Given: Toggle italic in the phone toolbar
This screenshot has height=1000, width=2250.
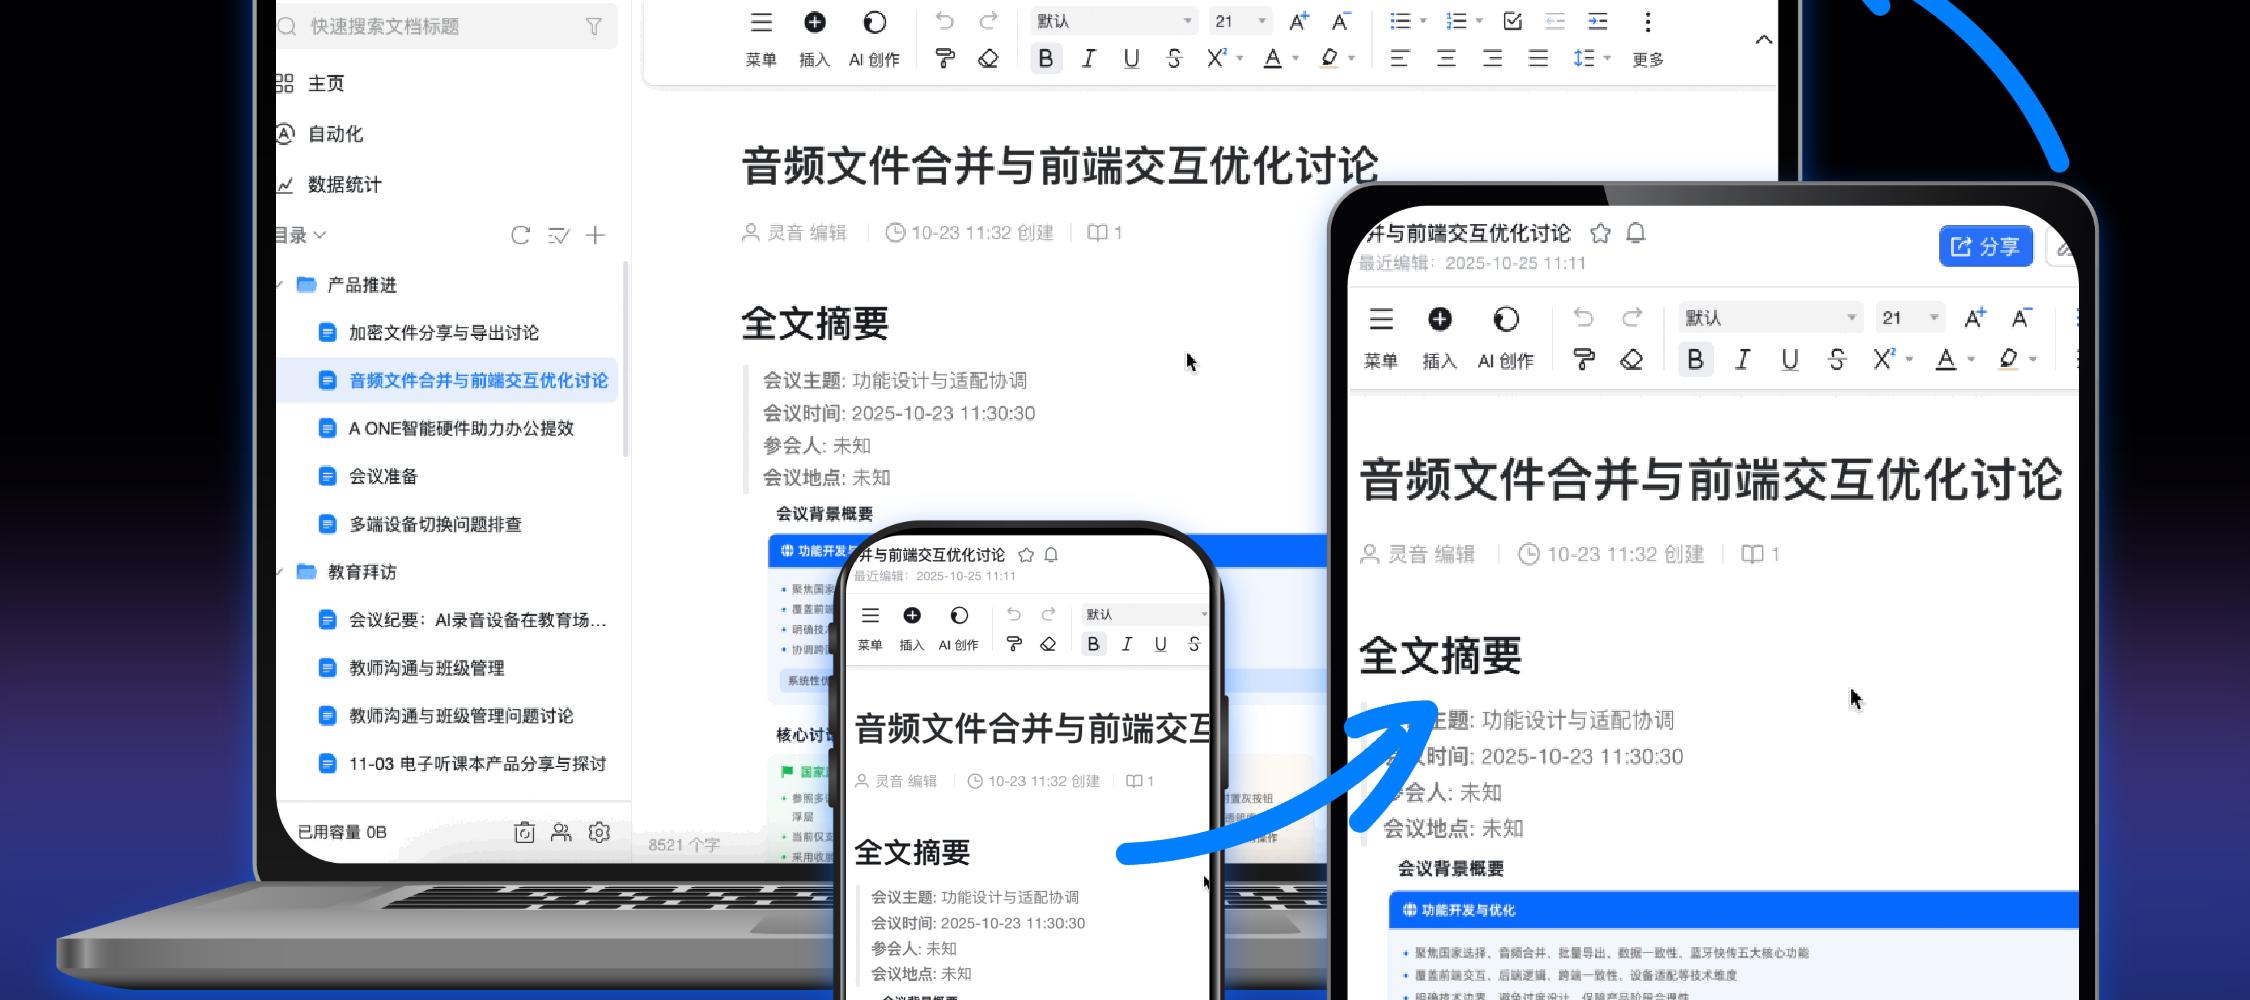Looking at the screenshot, I should click(x=1127, y=644).
